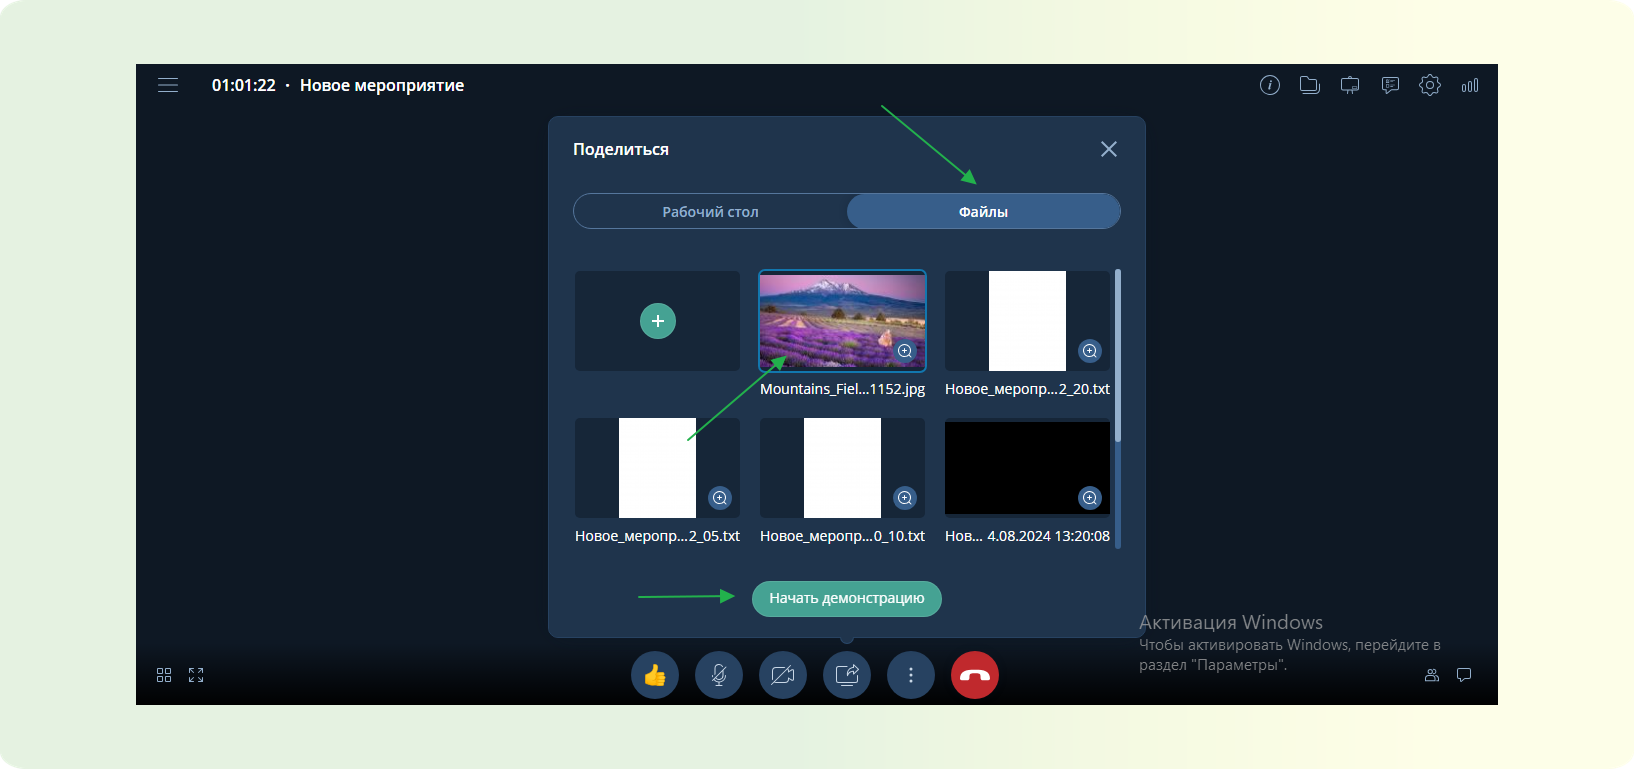Image resolution: width=1634 pixels, height=769 pixels.
Task: Click the thumbs up reaction button
Action: 655,675
